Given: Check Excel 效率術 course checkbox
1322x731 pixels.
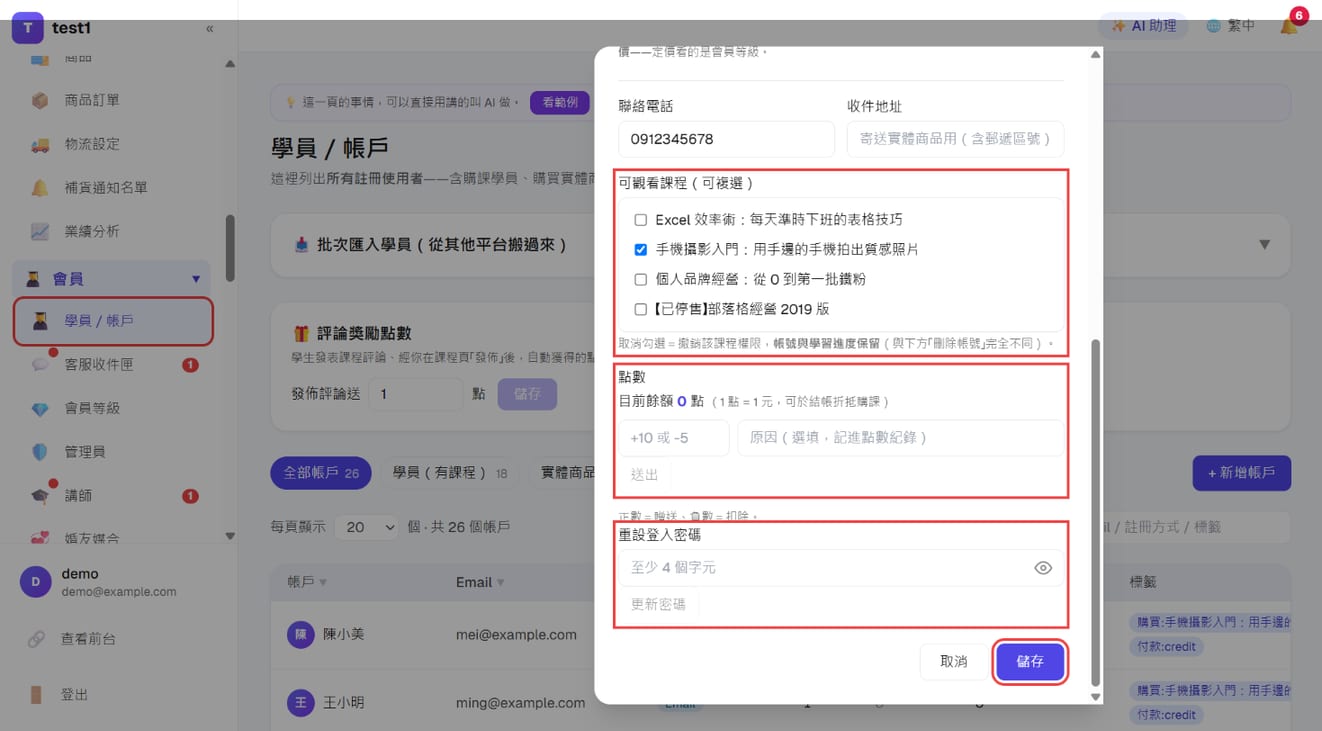Looking at the screenshot, I should click(x=641, y=220).
